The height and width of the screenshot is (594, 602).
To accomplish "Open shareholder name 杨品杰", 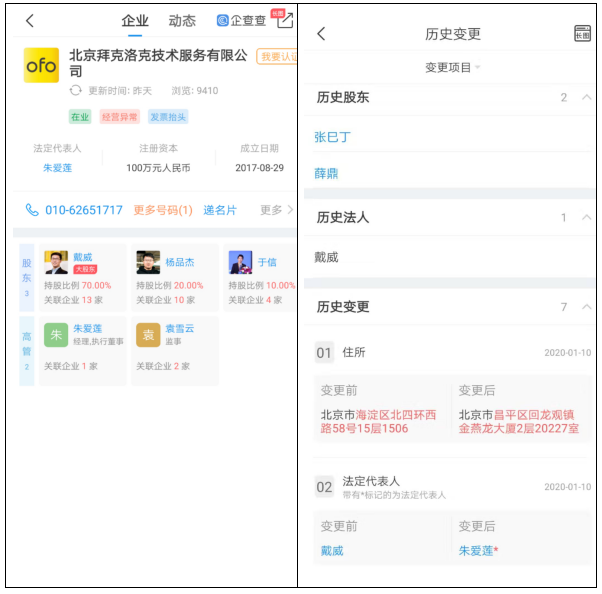I will point(180,262).
